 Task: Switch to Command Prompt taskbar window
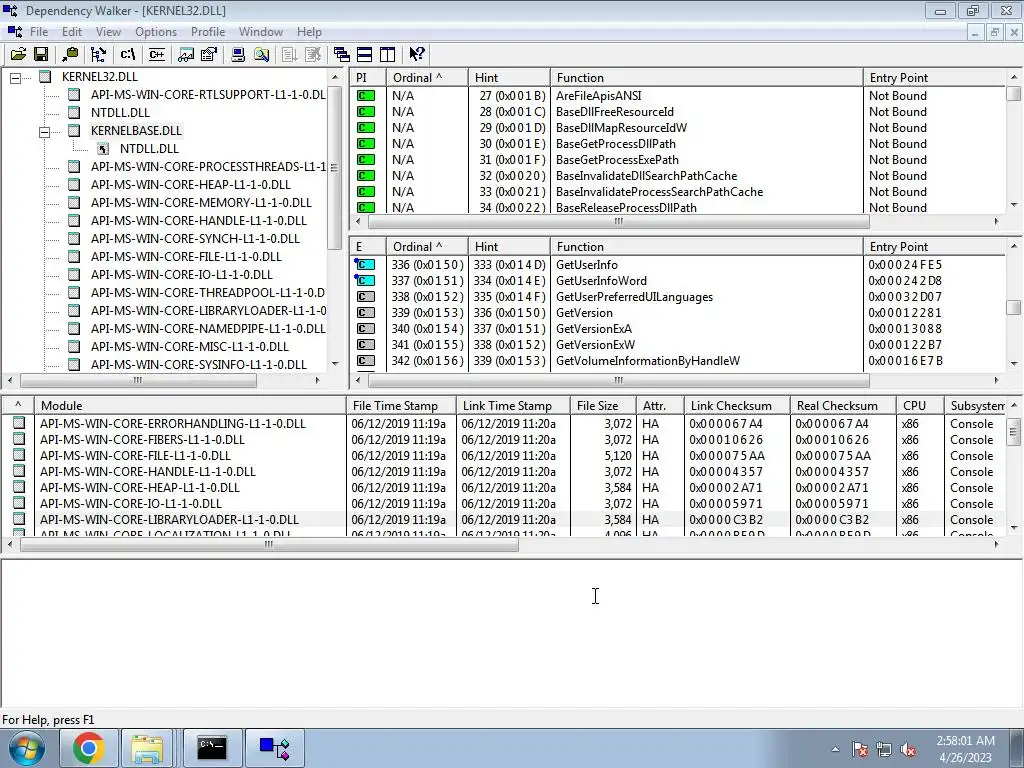coord(212,748)
